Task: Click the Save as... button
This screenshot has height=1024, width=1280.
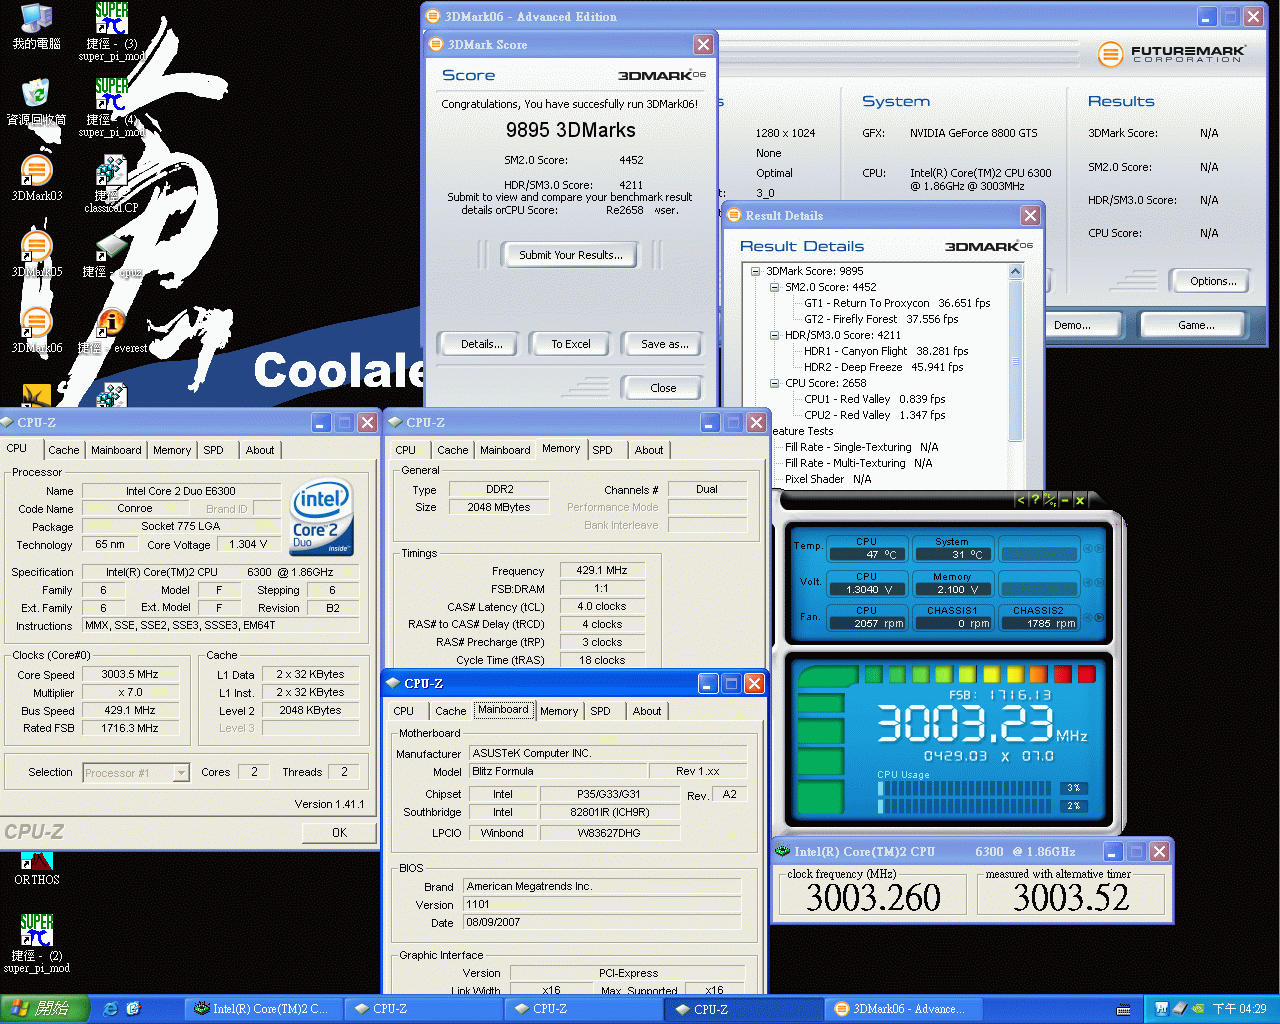Action: [x=664, y=344]
